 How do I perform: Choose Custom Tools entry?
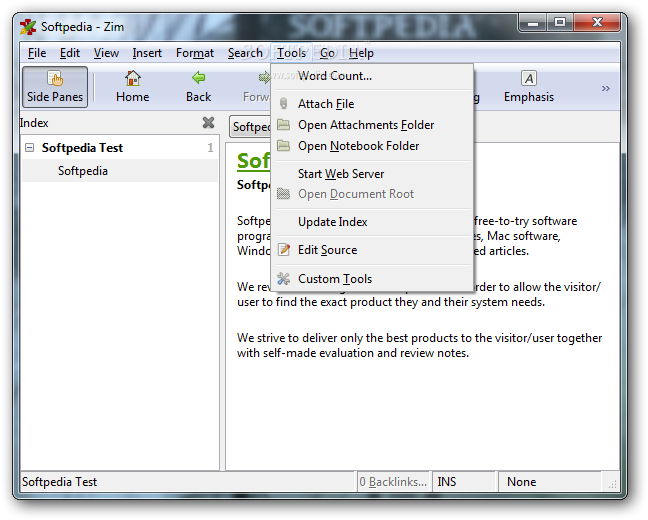click(372, 279)
